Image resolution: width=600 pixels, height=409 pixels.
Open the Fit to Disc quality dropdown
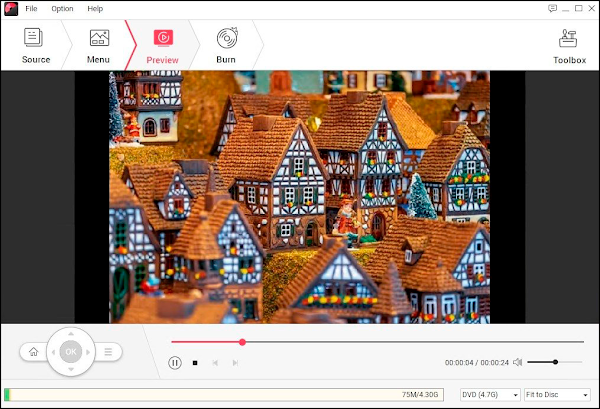point(557,394)
